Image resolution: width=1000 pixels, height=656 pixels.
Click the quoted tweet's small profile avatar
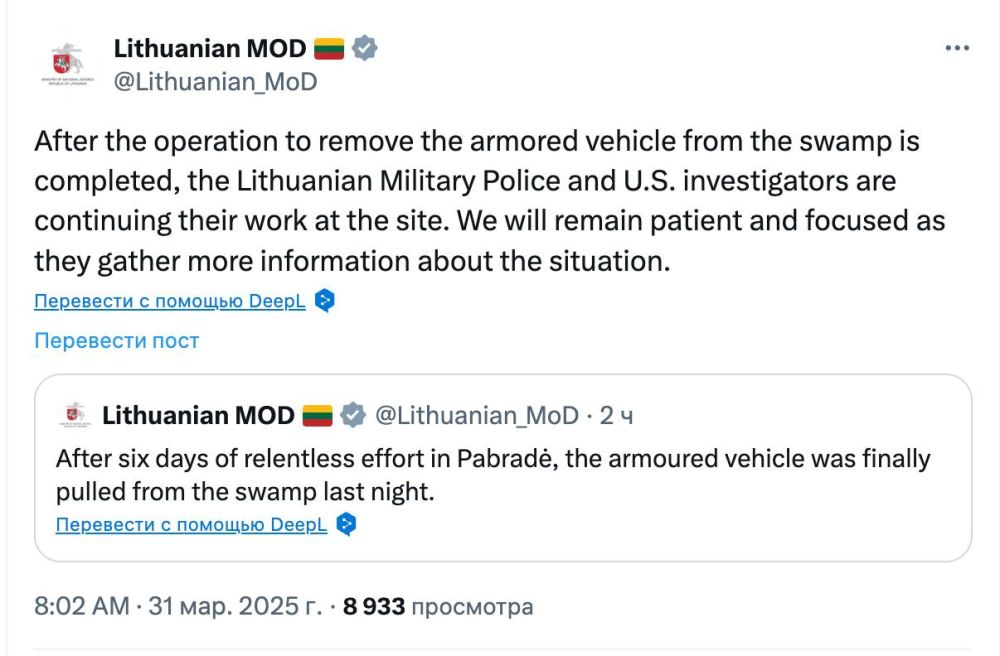coord(71,414)
